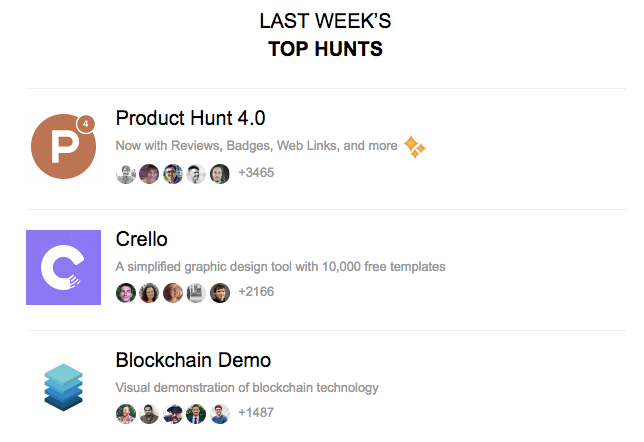The height and width of the screenshot is (442, 644).
Task: Click the 'Now with Reviews, Badges' tagline
Action: tap(257, 146)
